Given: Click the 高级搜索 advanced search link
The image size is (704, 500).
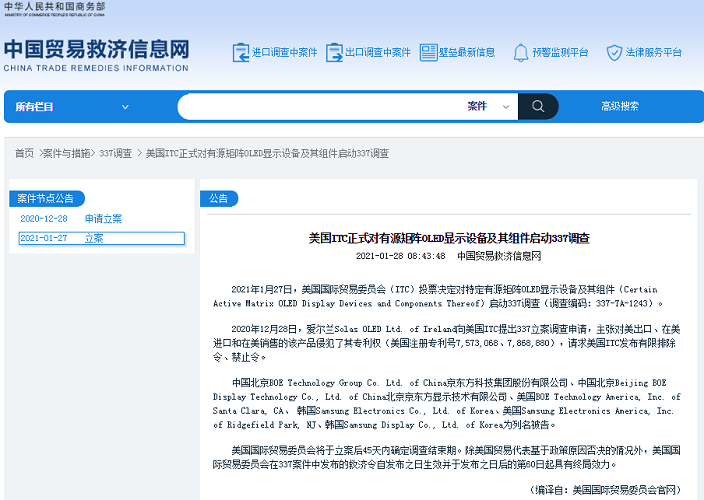Looking at the screenshot, I should point(620,106).
